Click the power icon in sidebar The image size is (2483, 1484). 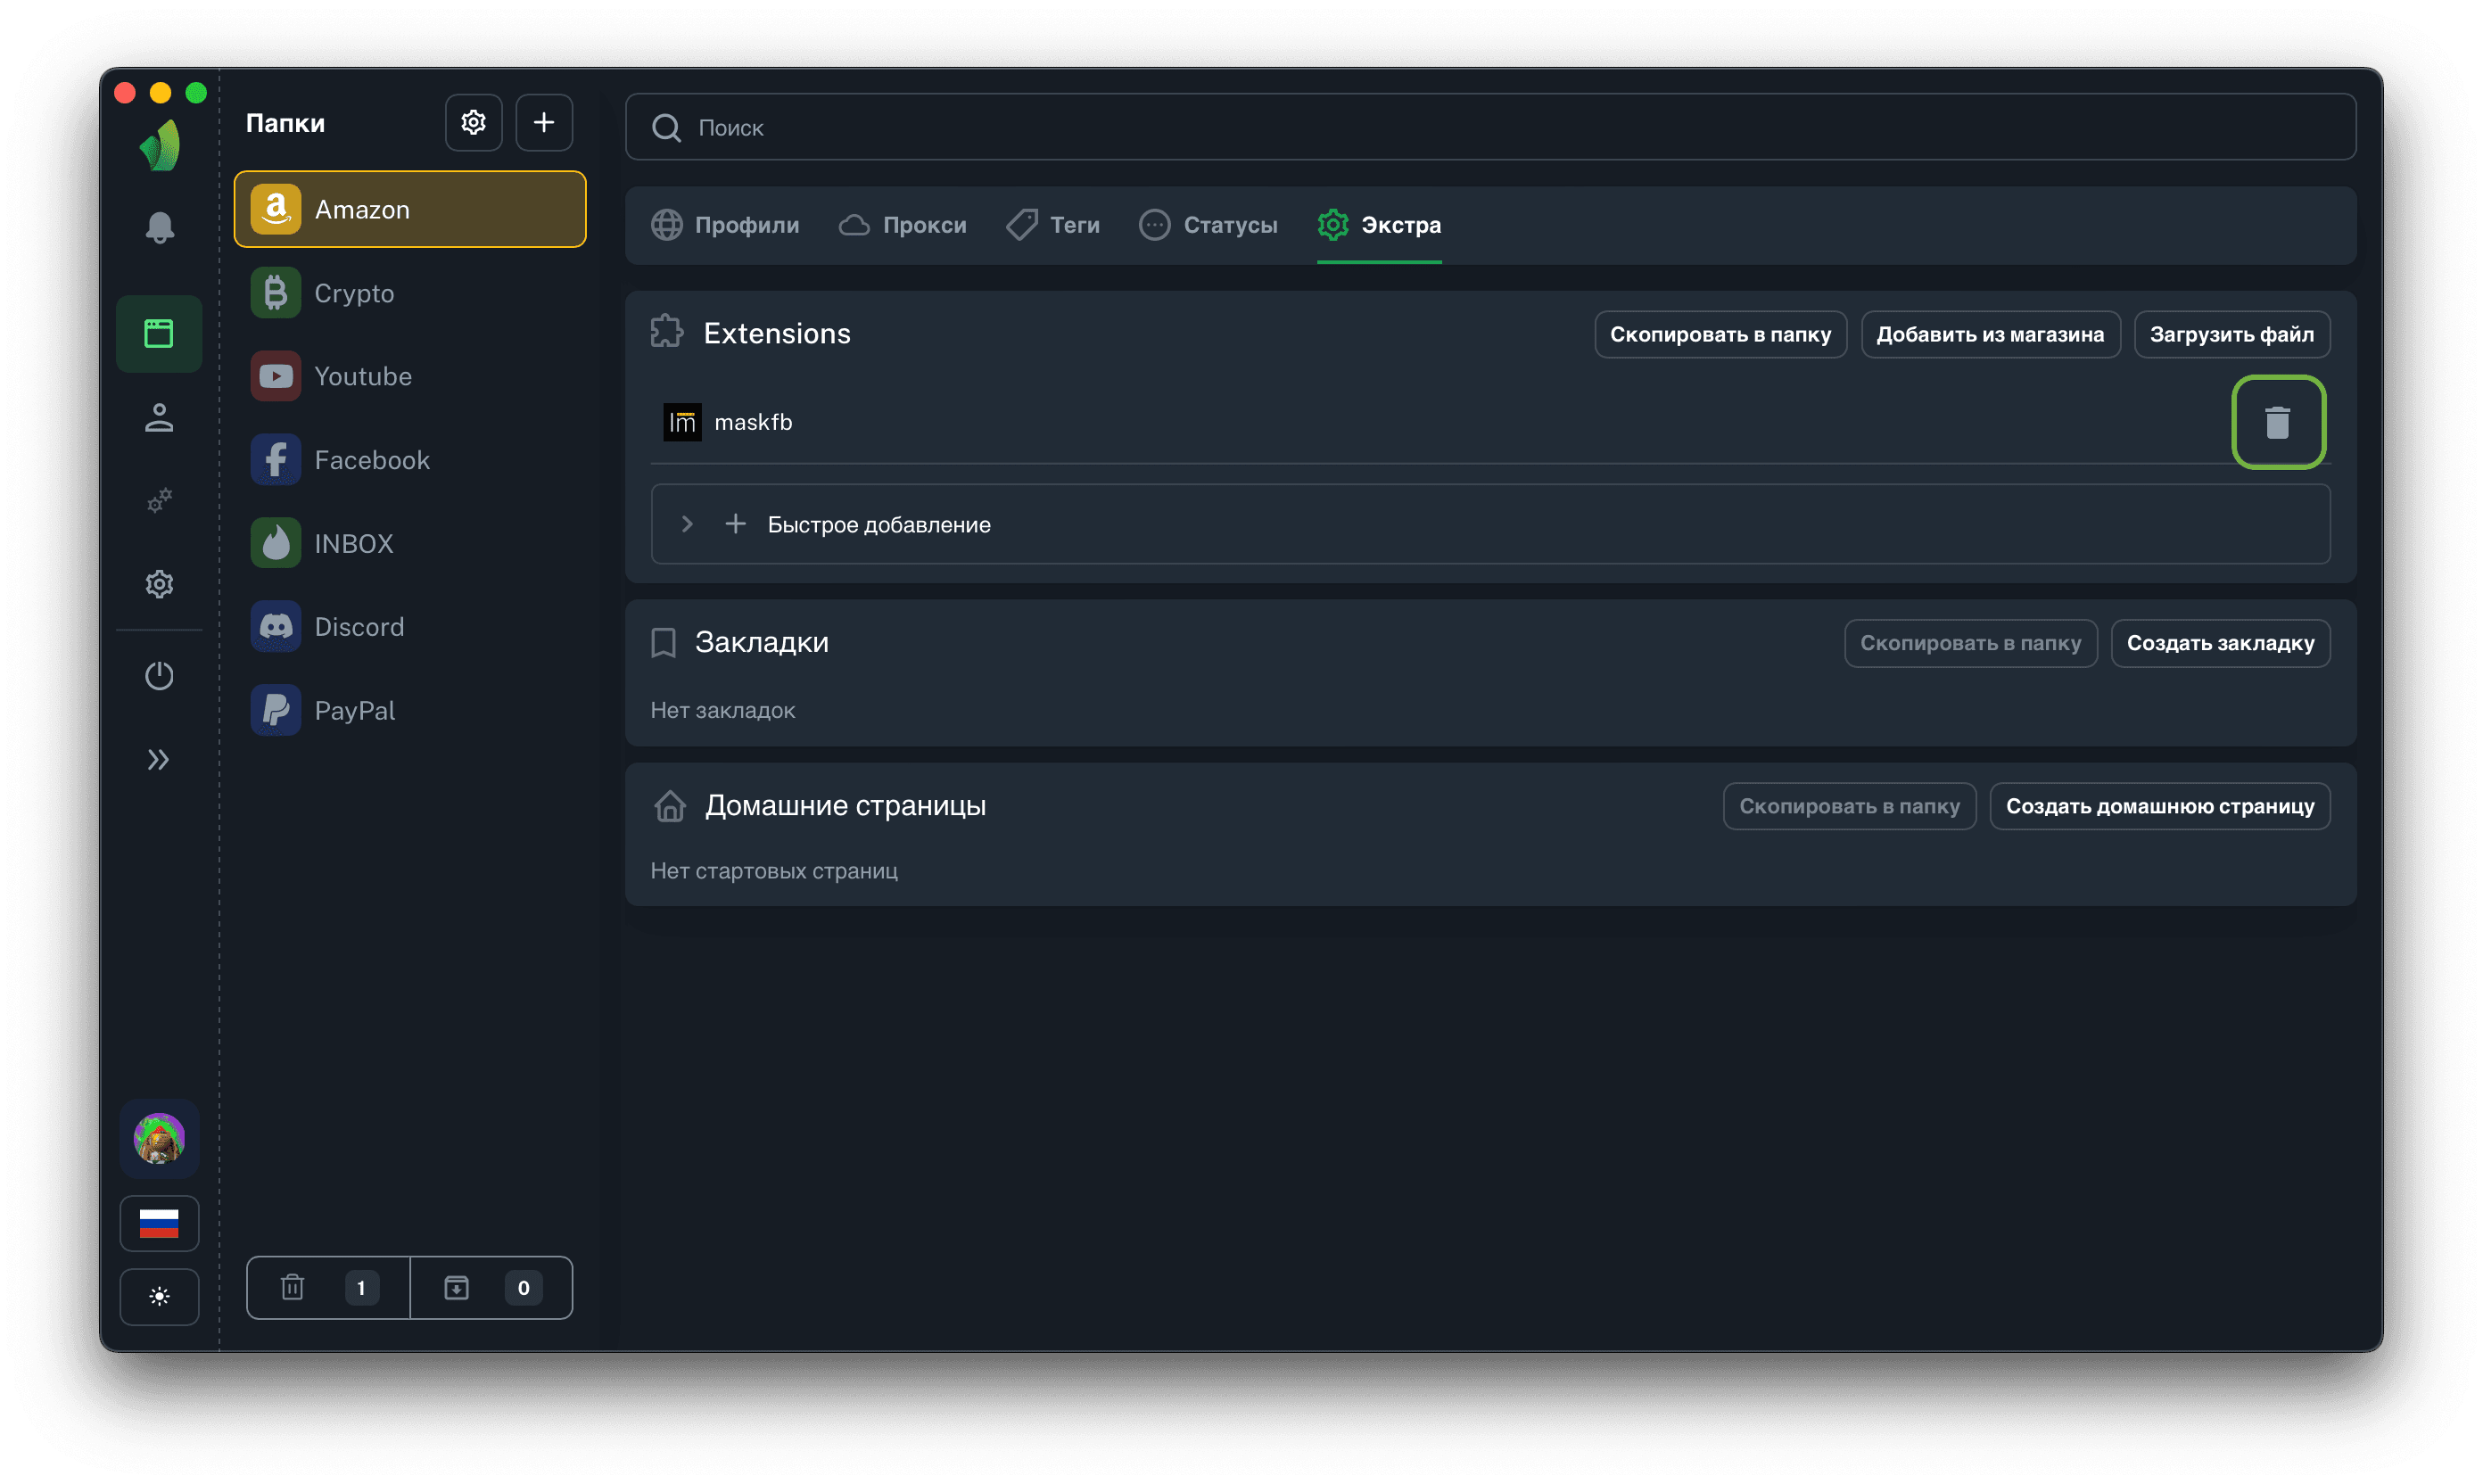159,676
